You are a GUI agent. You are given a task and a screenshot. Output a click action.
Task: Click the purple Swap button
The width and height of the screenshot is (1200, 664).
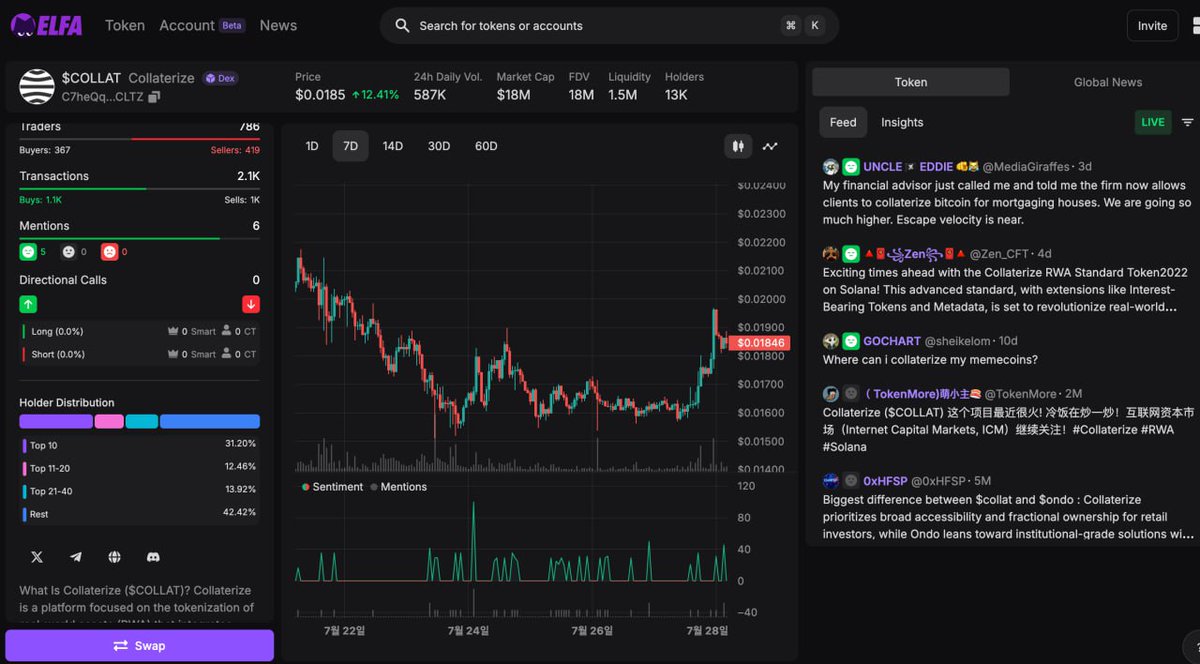click(139, 646)
